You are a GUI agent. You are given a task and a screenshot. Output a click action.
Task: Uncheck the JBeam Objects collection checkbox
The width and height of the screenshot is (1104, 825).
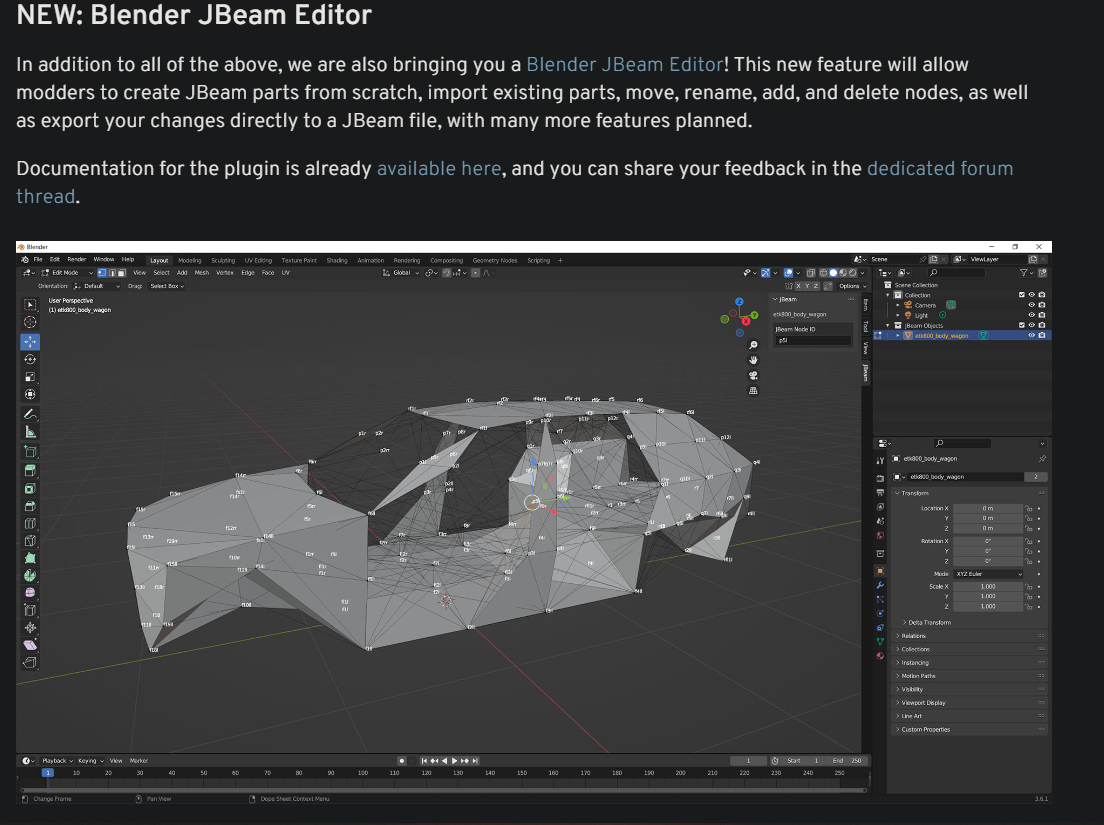point(1022,325)
